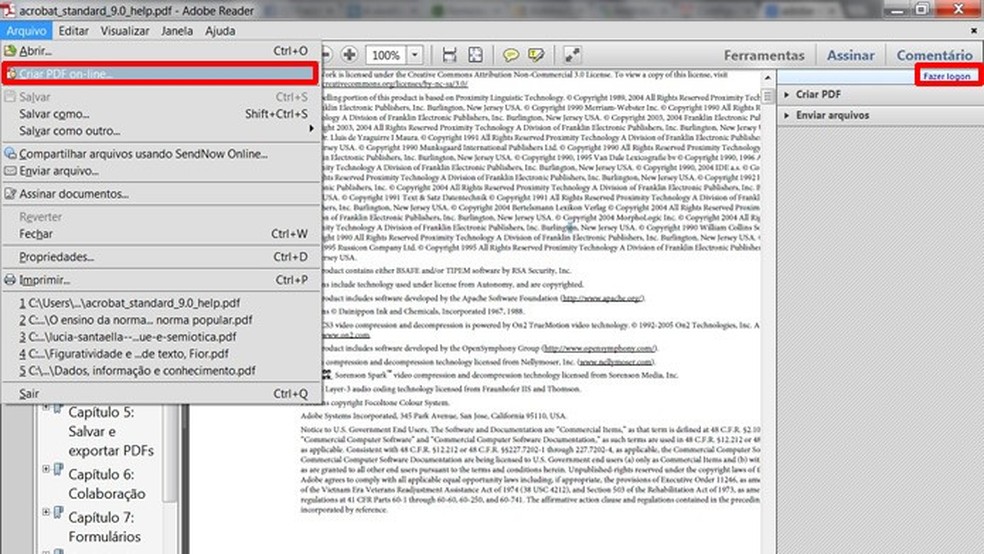Choose Imprimir... menu entry
Screen dimensions: 984x554
(x=161, y=280)
